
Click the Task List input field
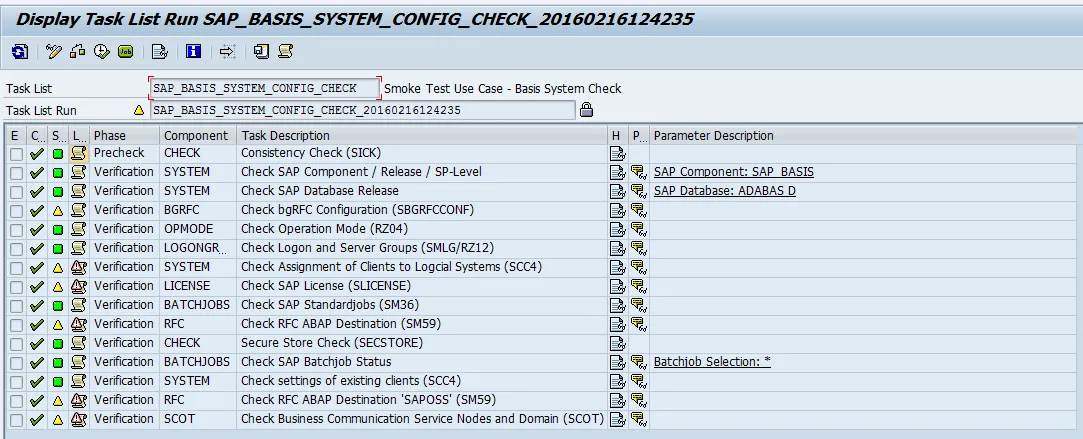coord(264,88)
